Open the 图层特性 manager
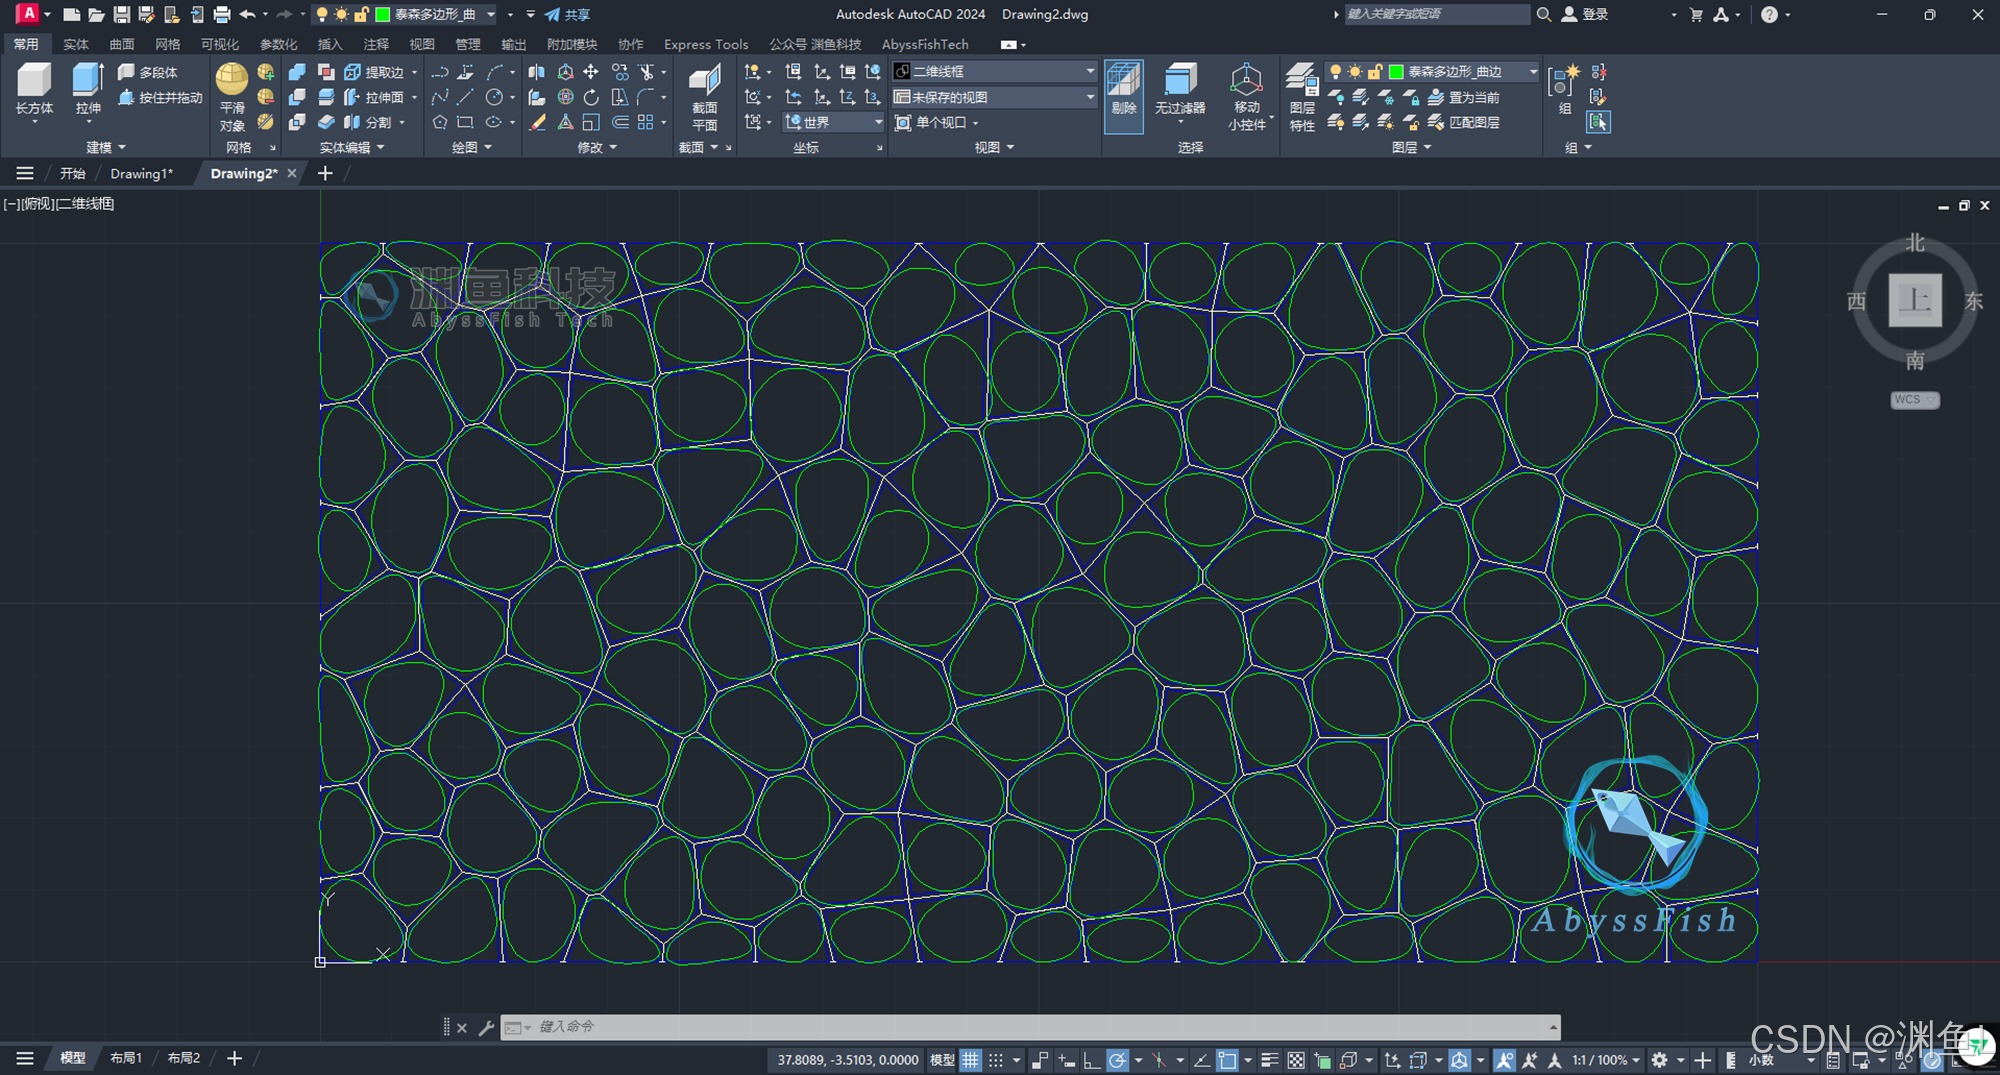Viewport: 2000px width, 1075px height. pos(1301,95)
